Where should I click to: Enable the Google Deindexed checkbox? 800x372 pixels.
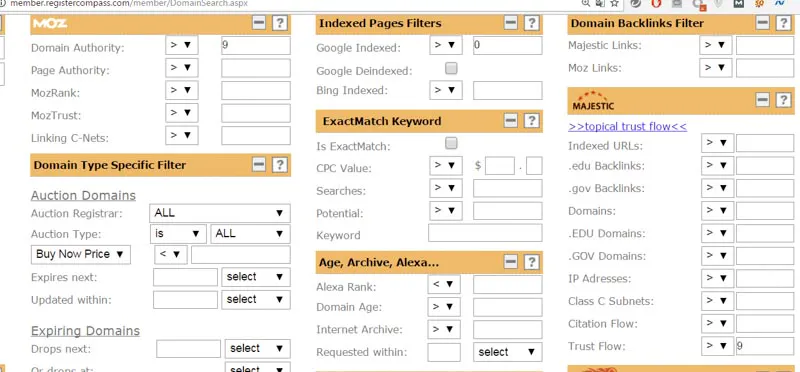tap(451, 68)
